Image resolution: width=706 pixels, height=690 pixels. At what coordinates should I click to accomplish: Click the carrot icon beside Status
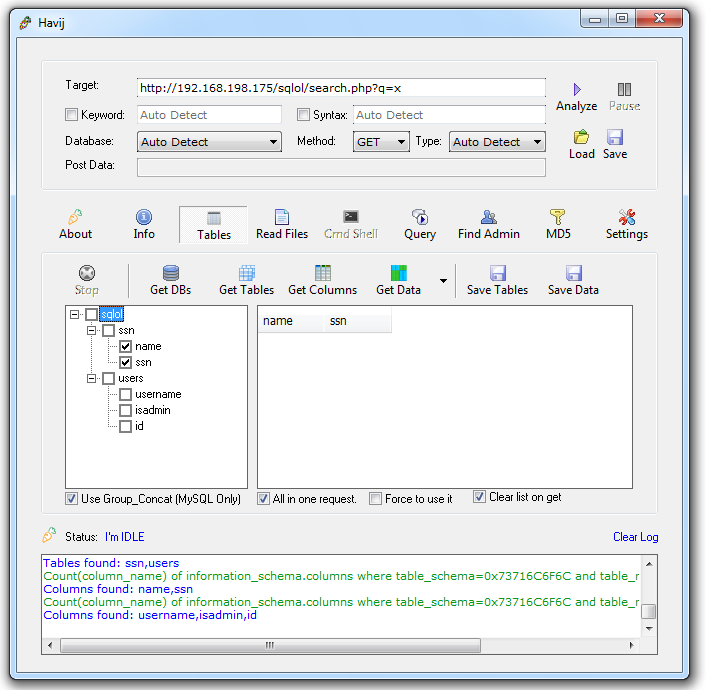(x=49, y=535)
